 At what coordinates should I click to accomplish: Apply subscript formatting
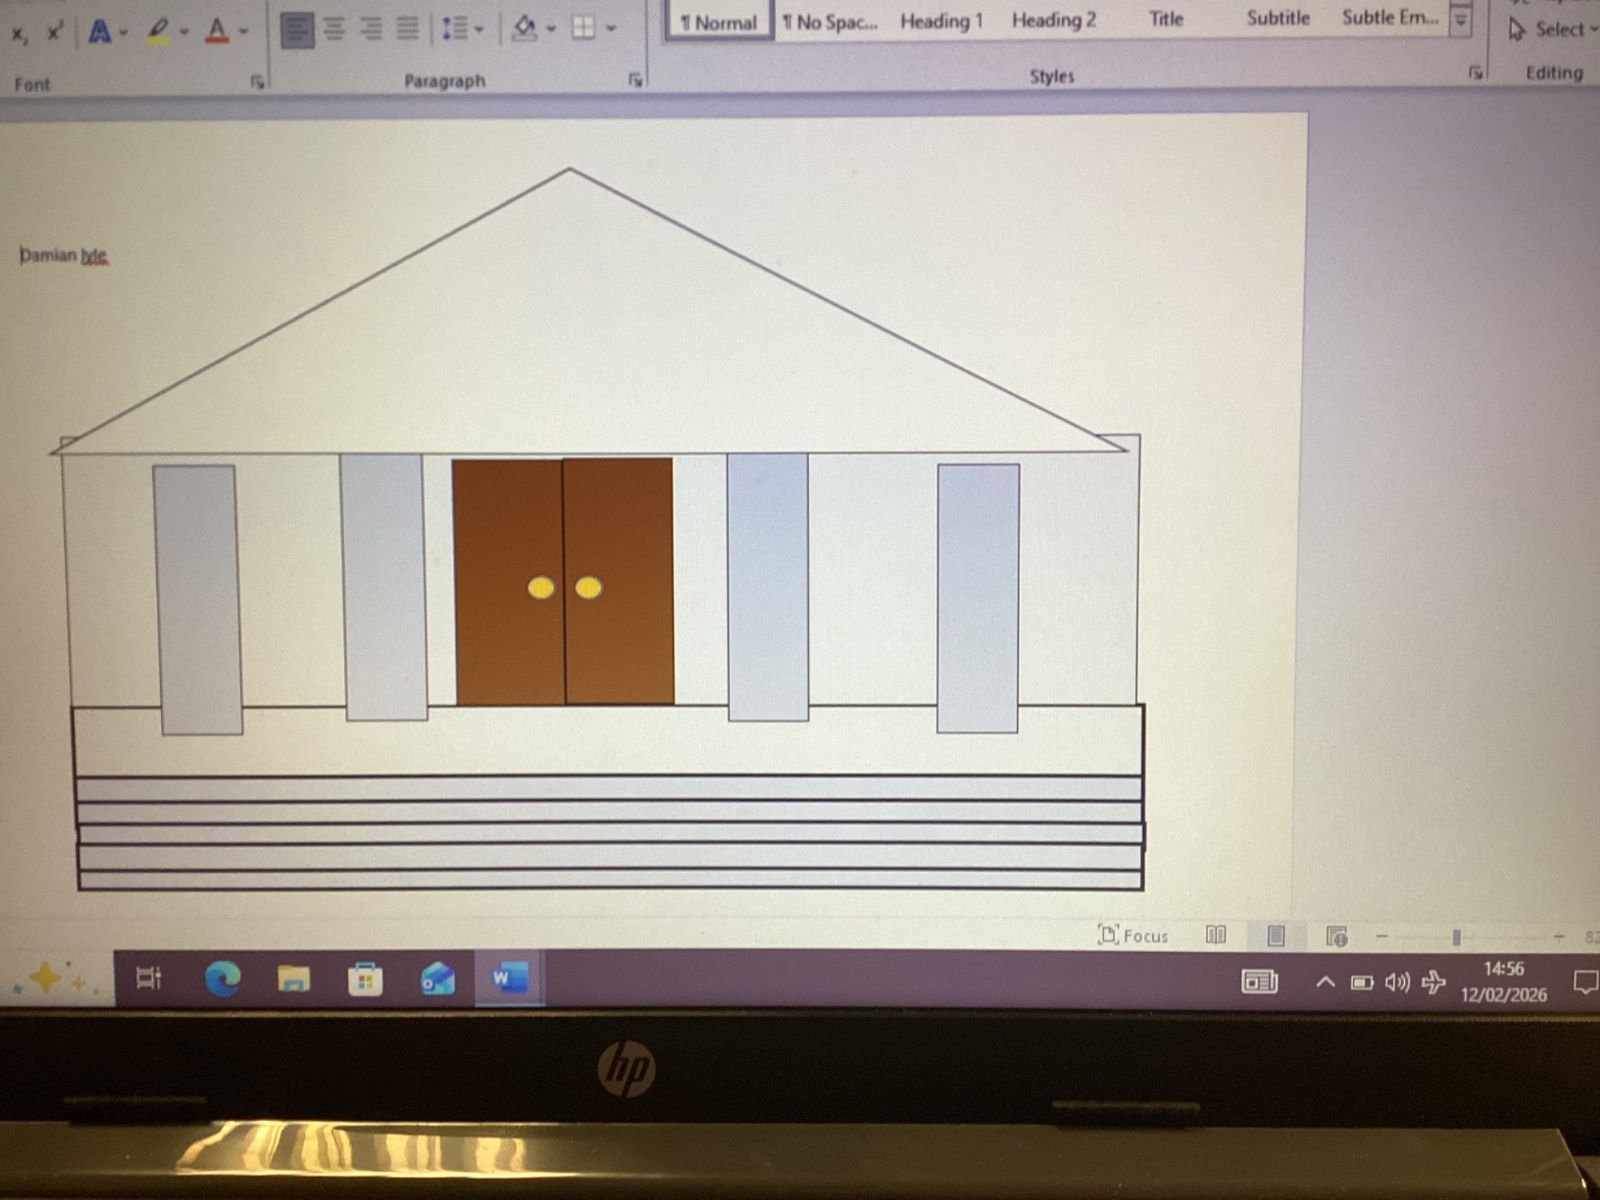18,34
